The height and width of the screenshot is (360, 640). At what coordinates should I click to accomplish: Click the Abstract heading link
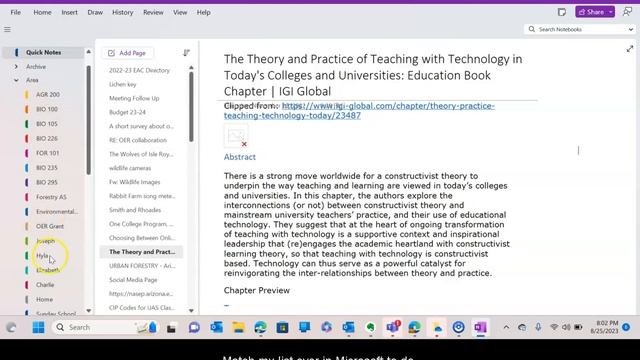240,157
